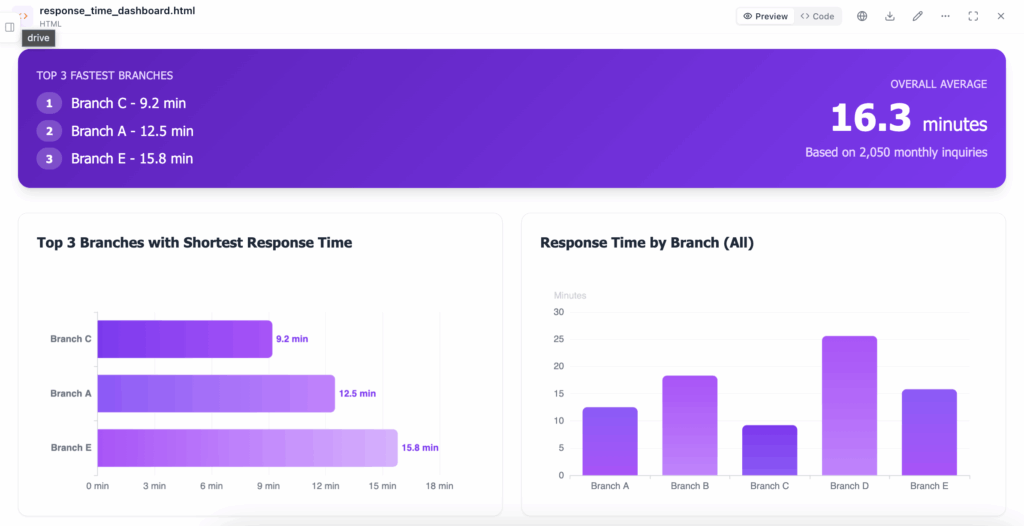Close the preview with the X icon
The width and height of the screenshot is (1024, 526).
click(x=1000, y=16)
